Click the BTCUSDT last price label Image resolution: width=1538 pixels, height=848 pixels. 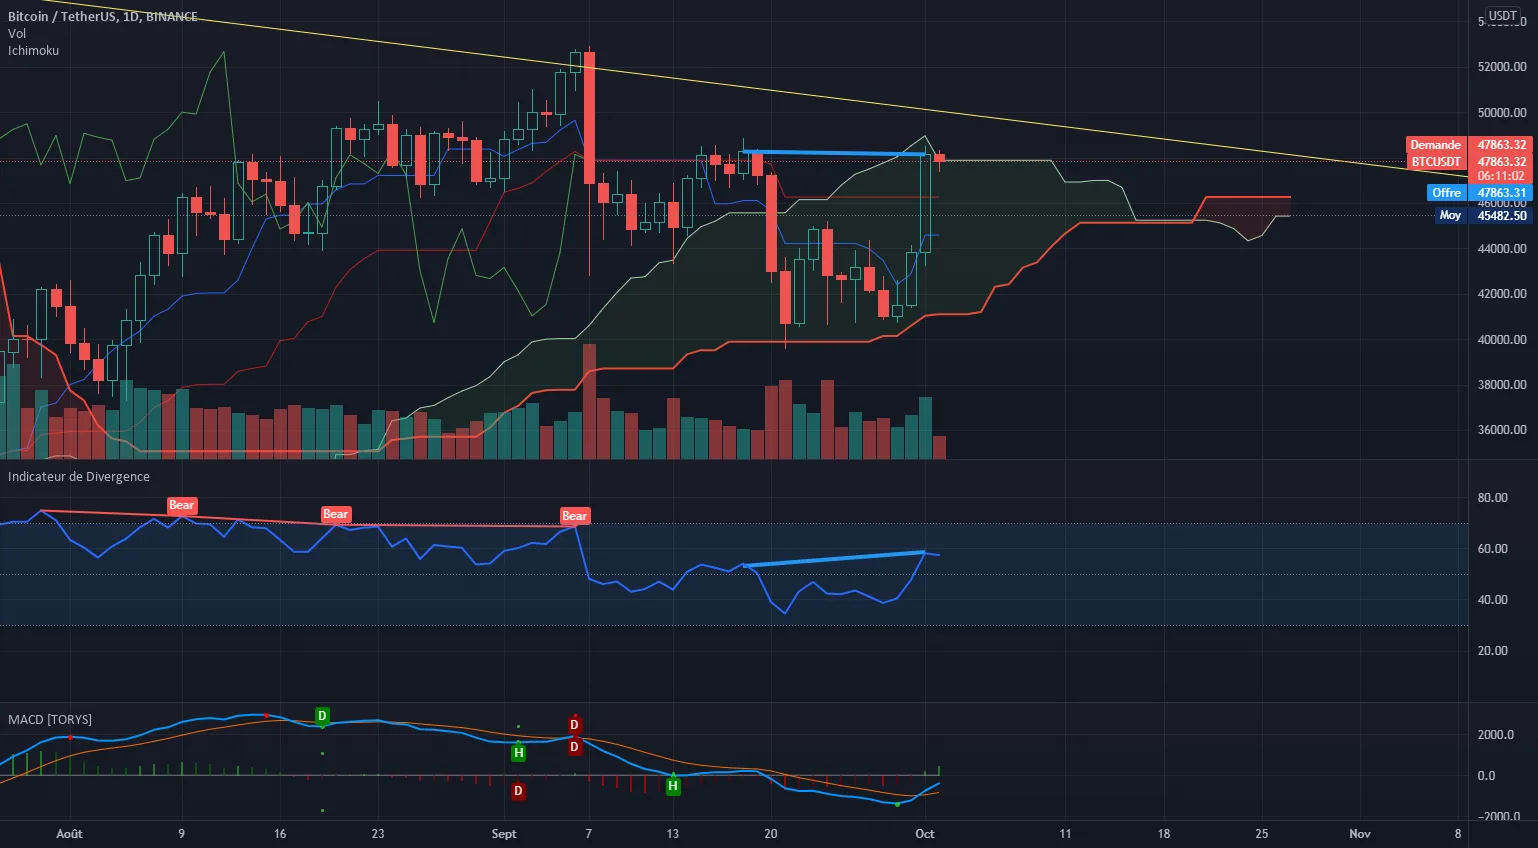point(1468,161)
